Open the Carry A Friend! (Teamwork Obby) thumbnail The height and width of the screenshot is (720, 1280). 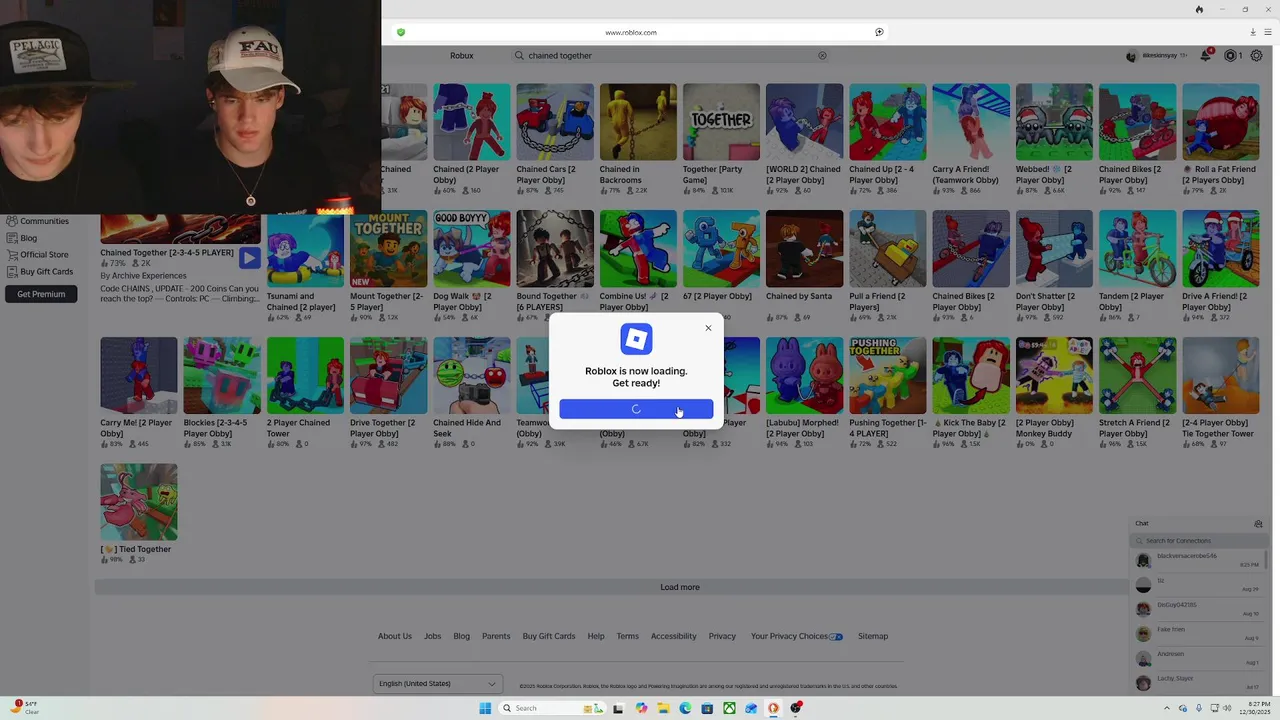tap(971, 122)
